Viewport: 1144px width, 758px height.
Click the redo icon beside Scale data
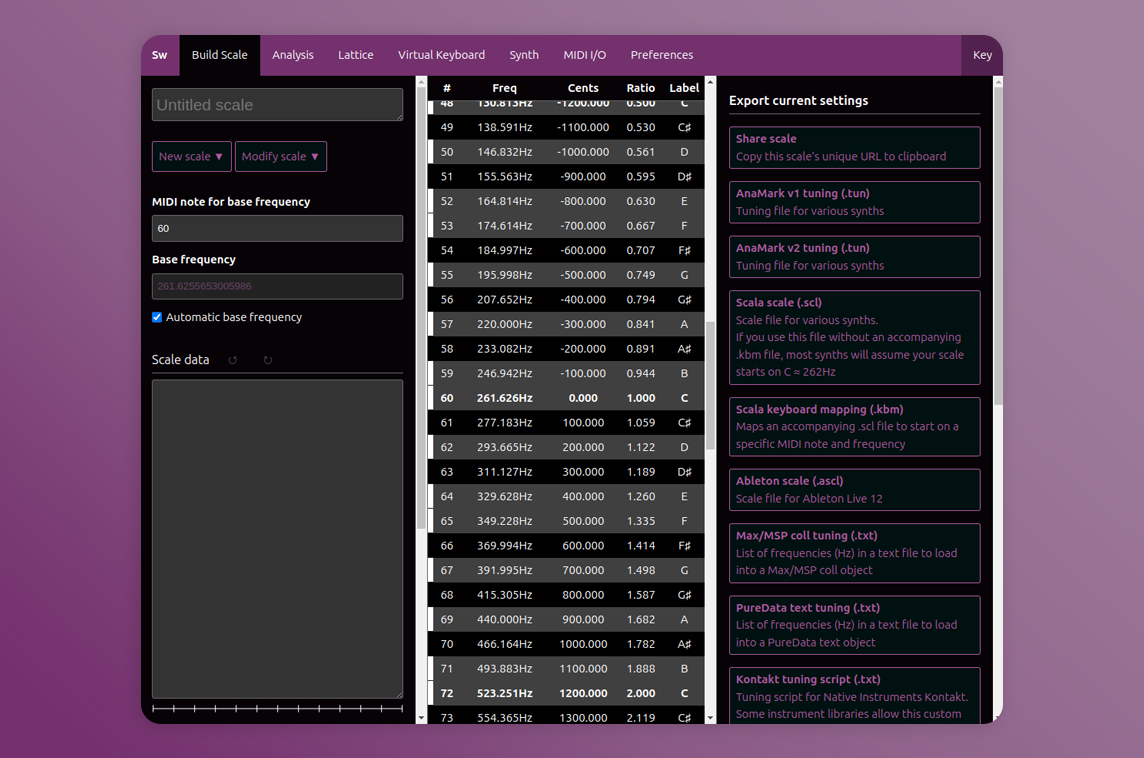coord(268,360)
